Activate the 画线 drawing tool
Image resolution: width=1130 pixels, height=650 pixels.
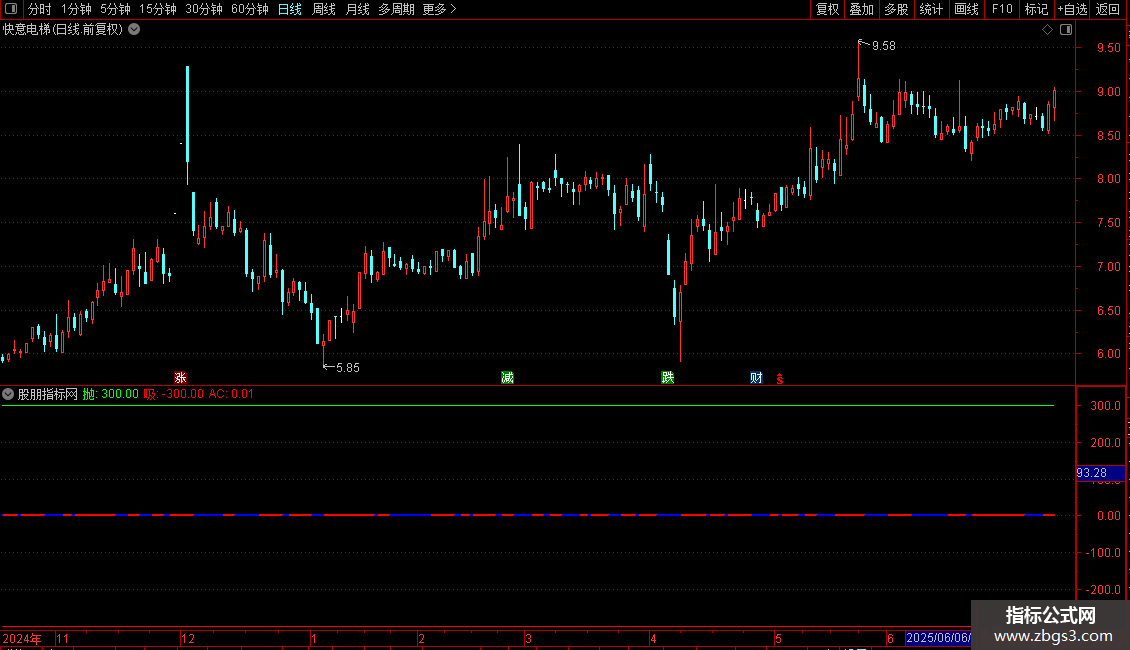966,9
